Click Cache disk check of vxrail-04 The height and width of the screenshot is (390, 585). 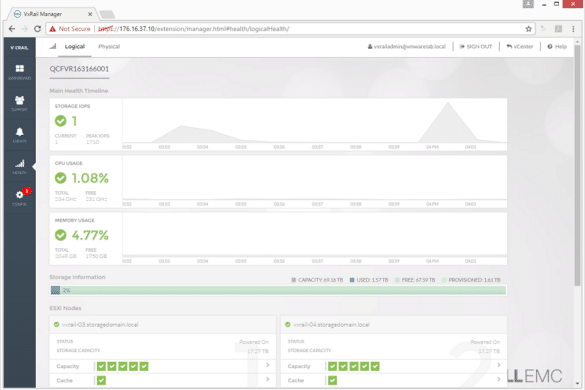tap(332, 380)
